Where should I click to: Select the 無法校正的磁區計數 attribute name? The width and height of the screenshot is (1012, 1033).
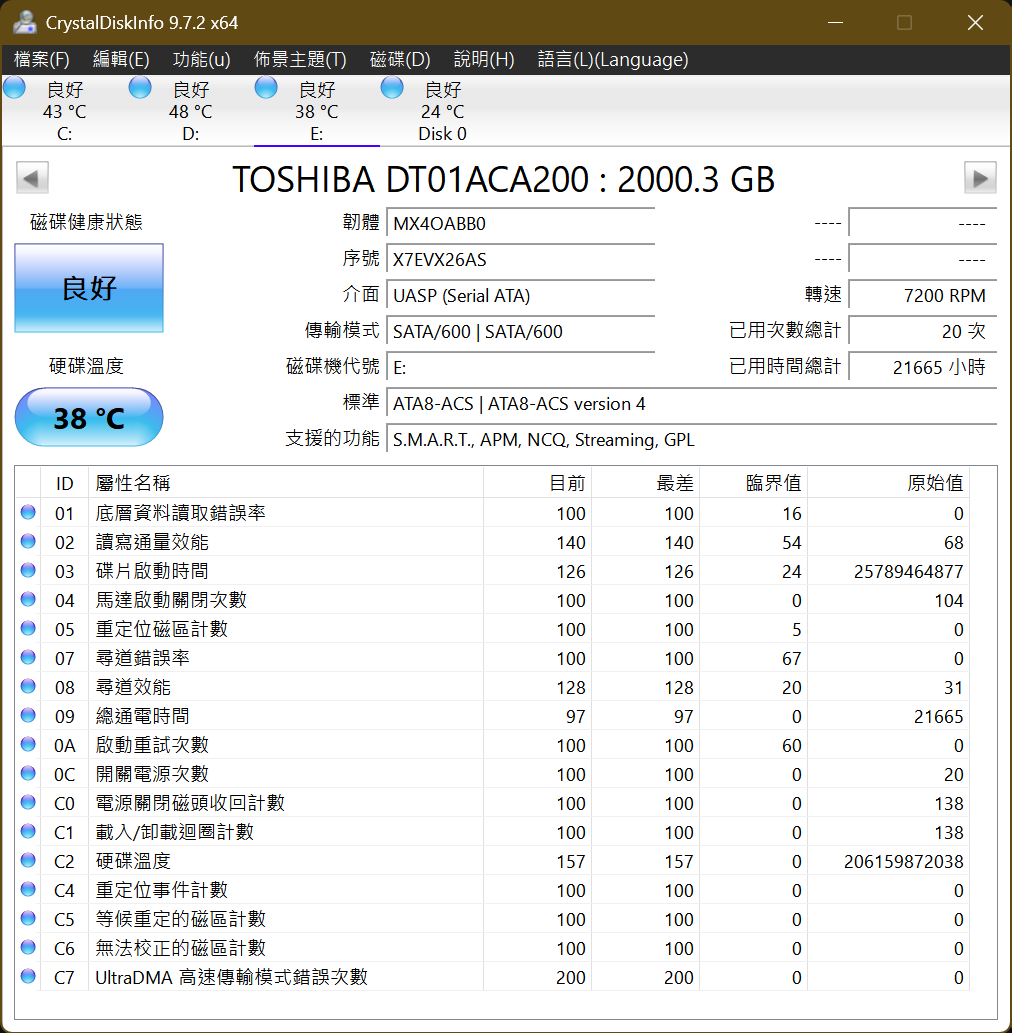click(181, 947)
